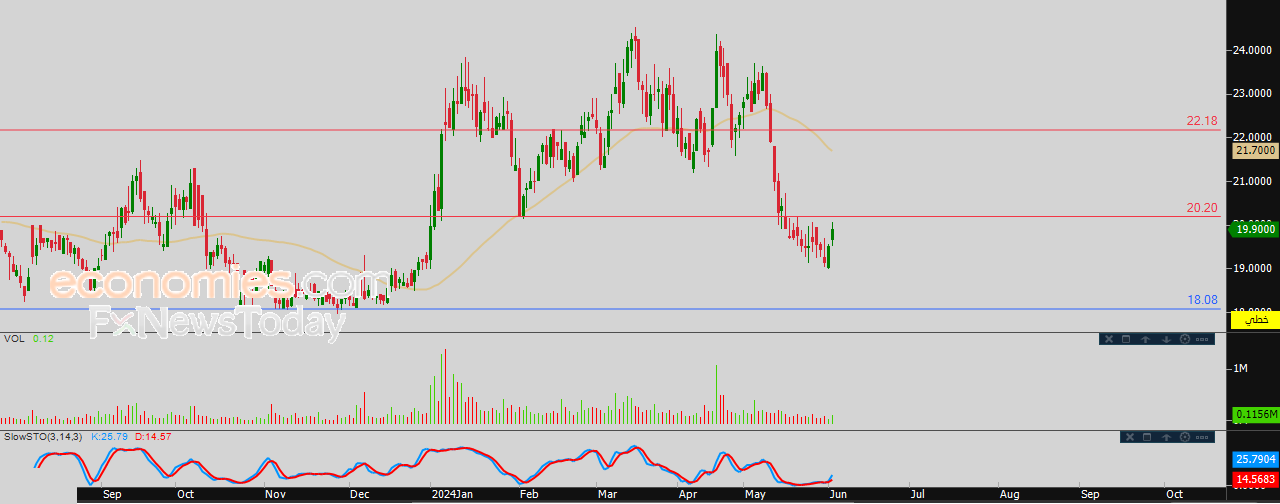Screen dimensions: 1280x504
Task: Click the Sep label near the time axis start
Action: (x=112, y=494)
